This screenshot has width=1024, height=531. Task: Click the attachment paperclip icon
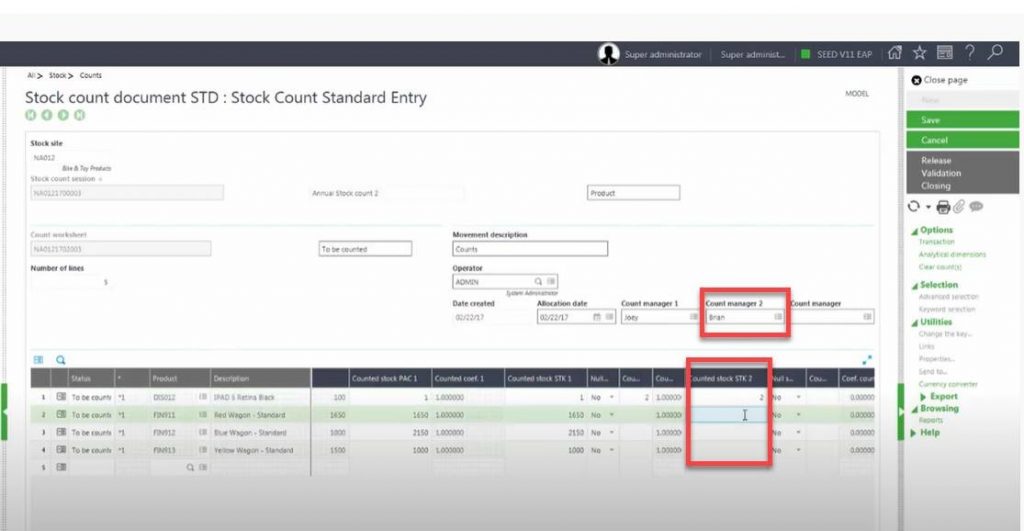(957, 207)
